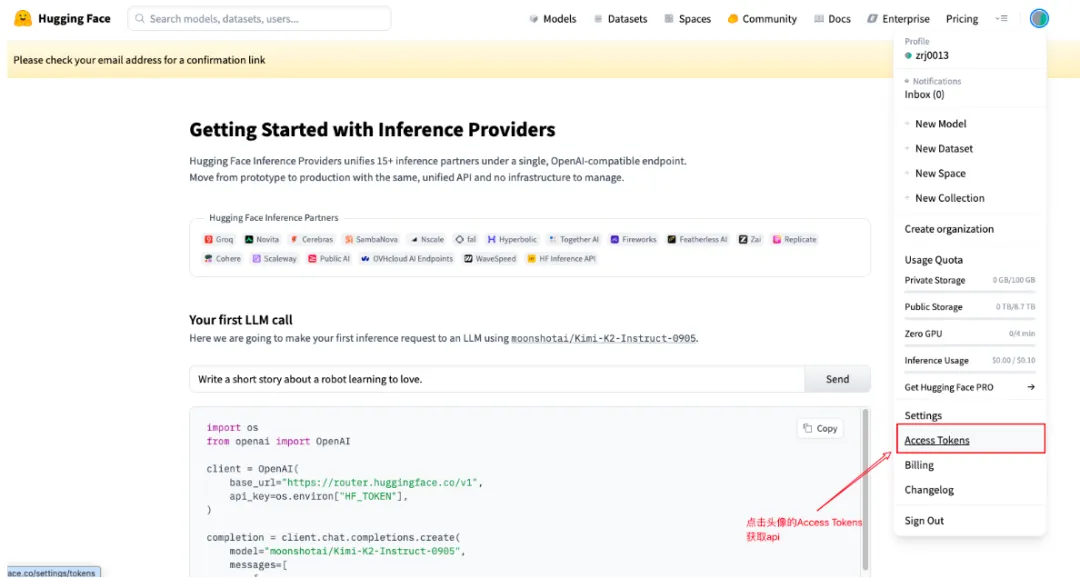Click the Get Hugging Face PRO arrow
The image size is (1080, 578).
click(1030, 387)
